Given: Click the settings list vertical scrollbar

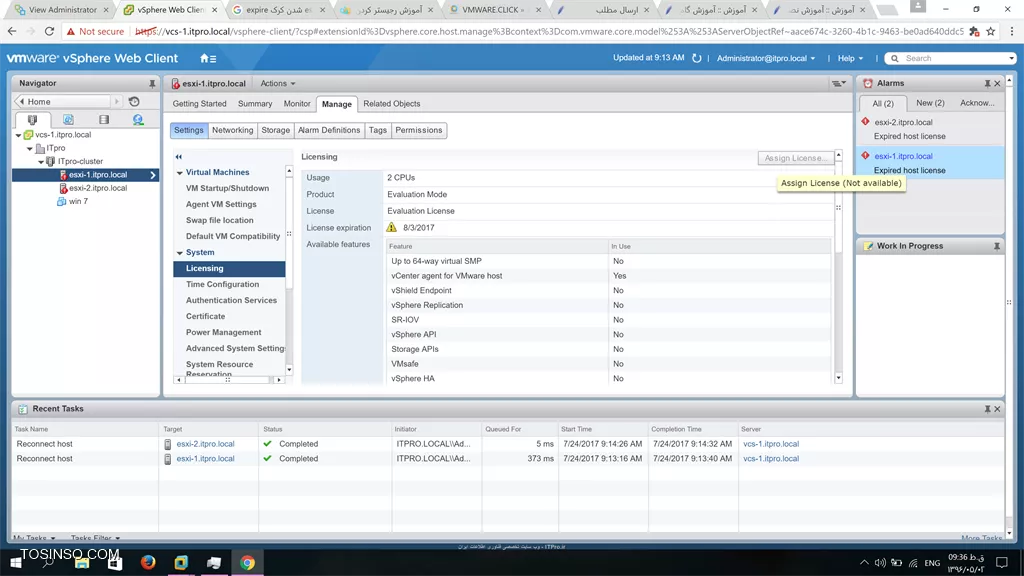Looking at the screenshot, I should pos(289,233).
